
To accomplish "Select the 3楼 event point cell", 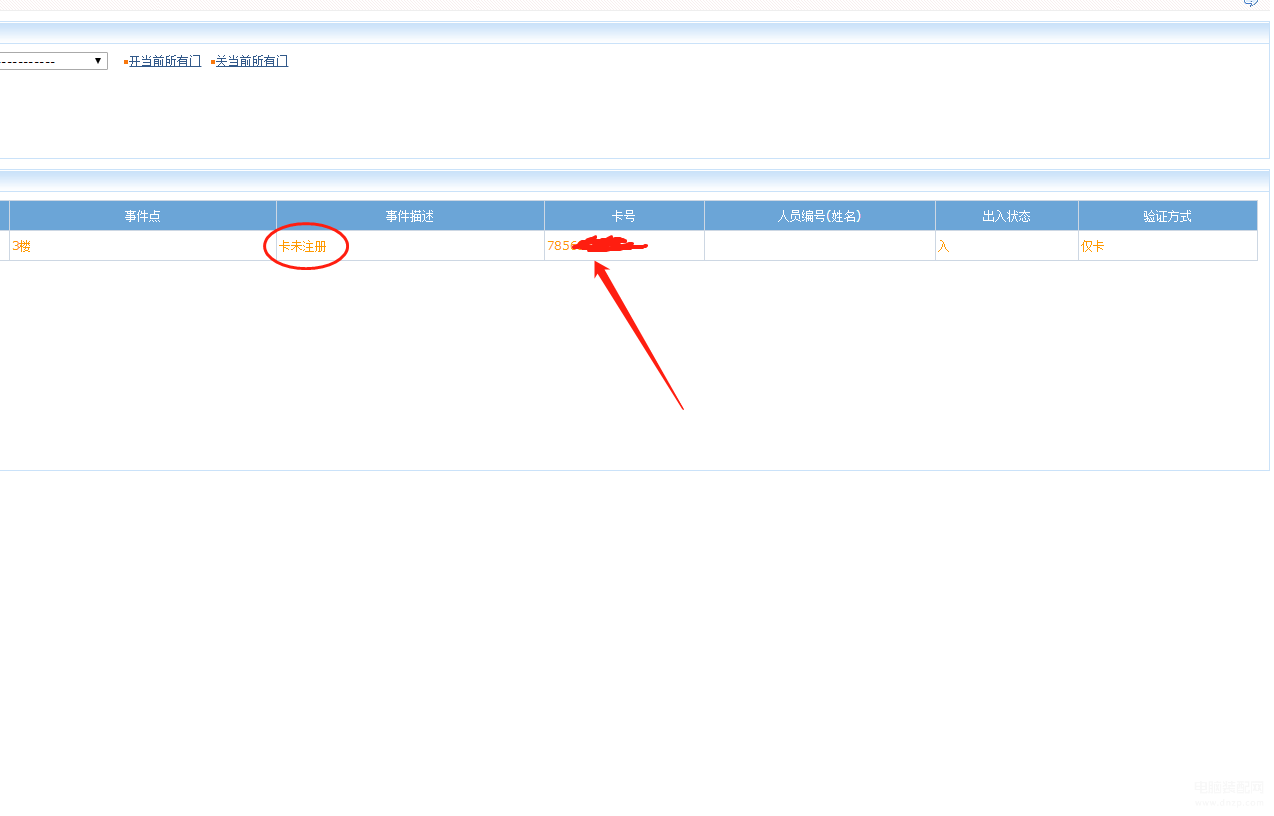I will (143, 246).
